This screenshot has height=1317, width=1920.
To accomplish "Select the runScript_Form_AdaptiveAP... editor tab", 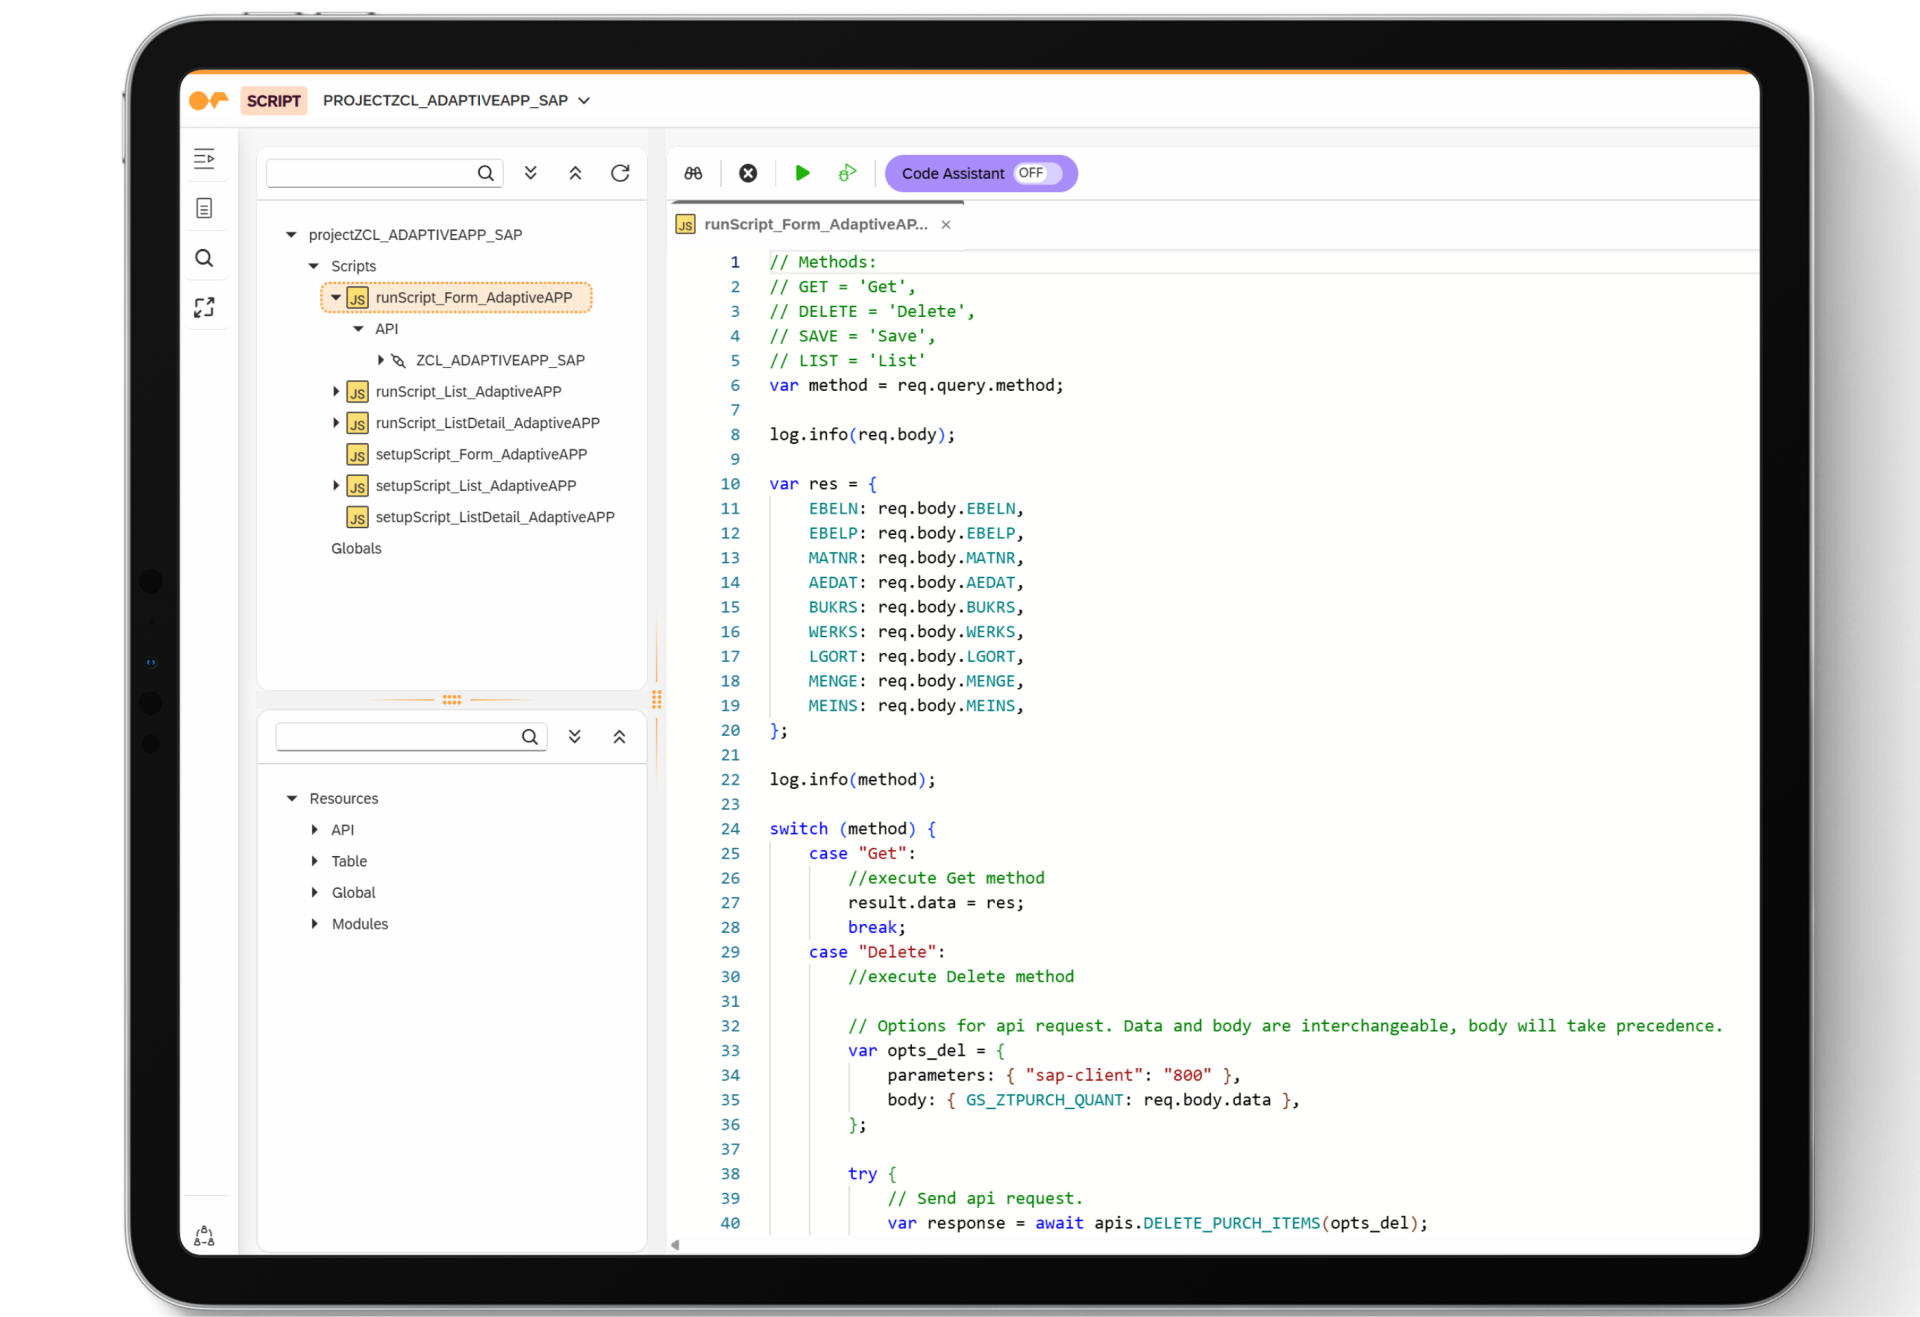I will click(815, 224).
